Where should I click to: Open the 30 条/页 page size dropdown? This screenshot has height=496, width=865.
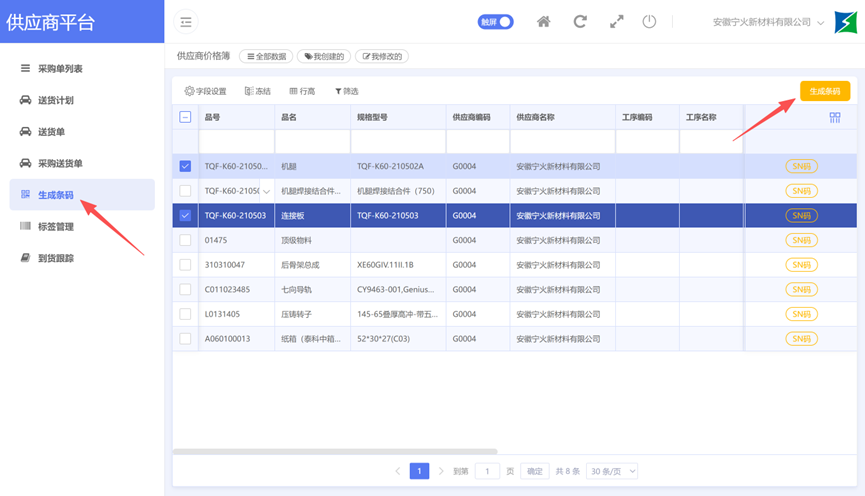tap(612, 471)
